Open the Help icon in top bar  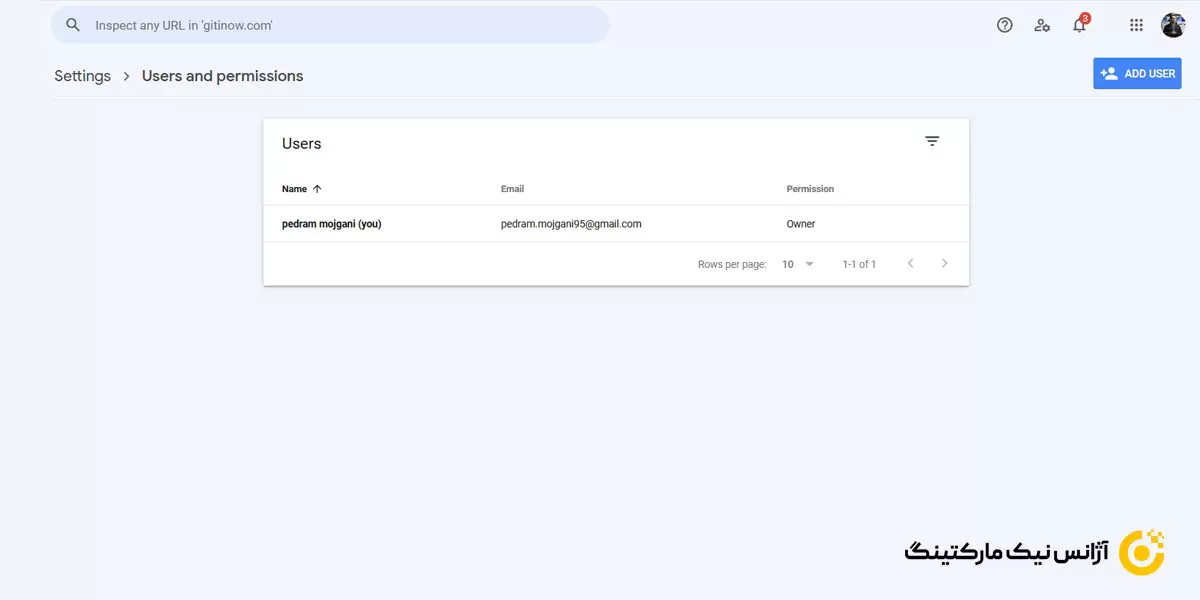tap(1005, 25)
